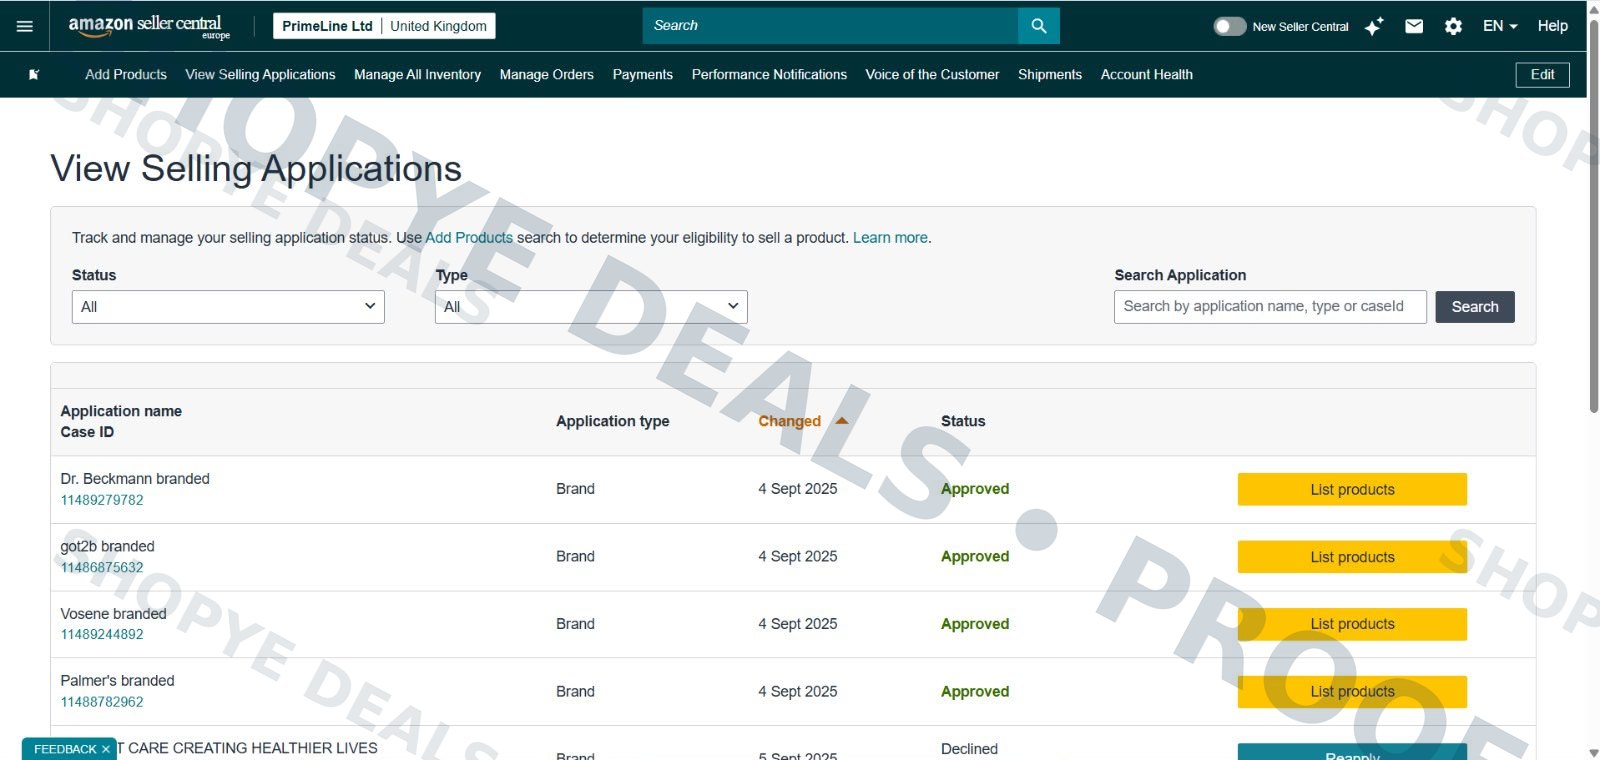Image resolution: width=1600 pixels, height=760 pixels.
Task: Open the EN language dropdown
Action: pos(1500,26)
